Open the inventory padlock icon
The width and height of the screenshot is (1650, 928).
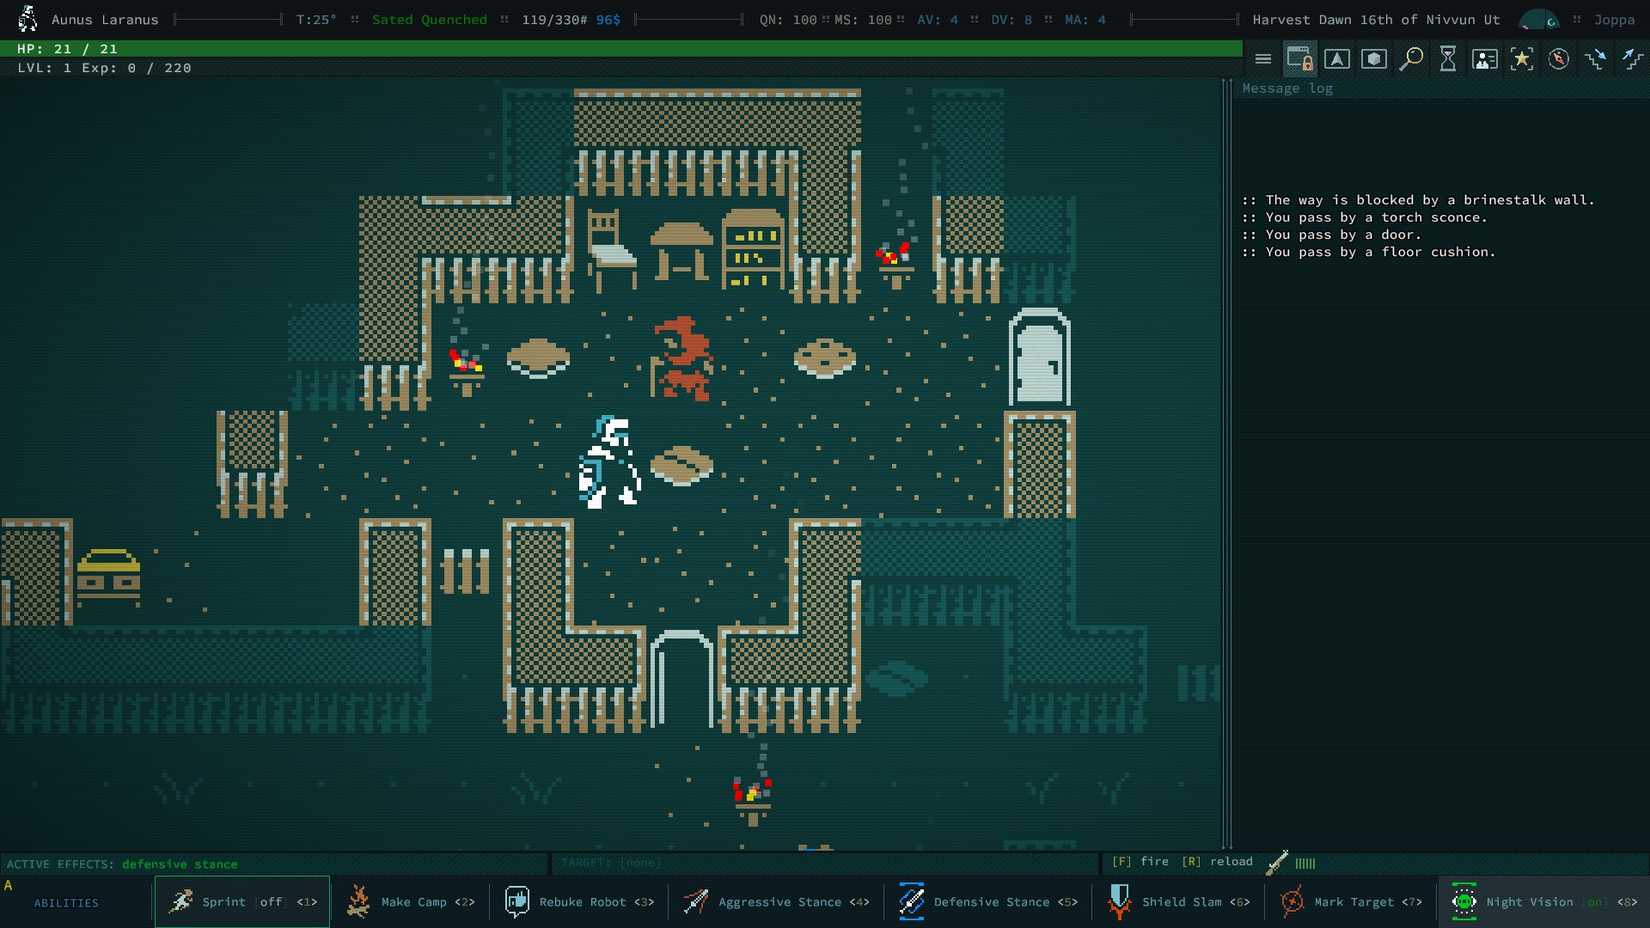(1300, 58)
